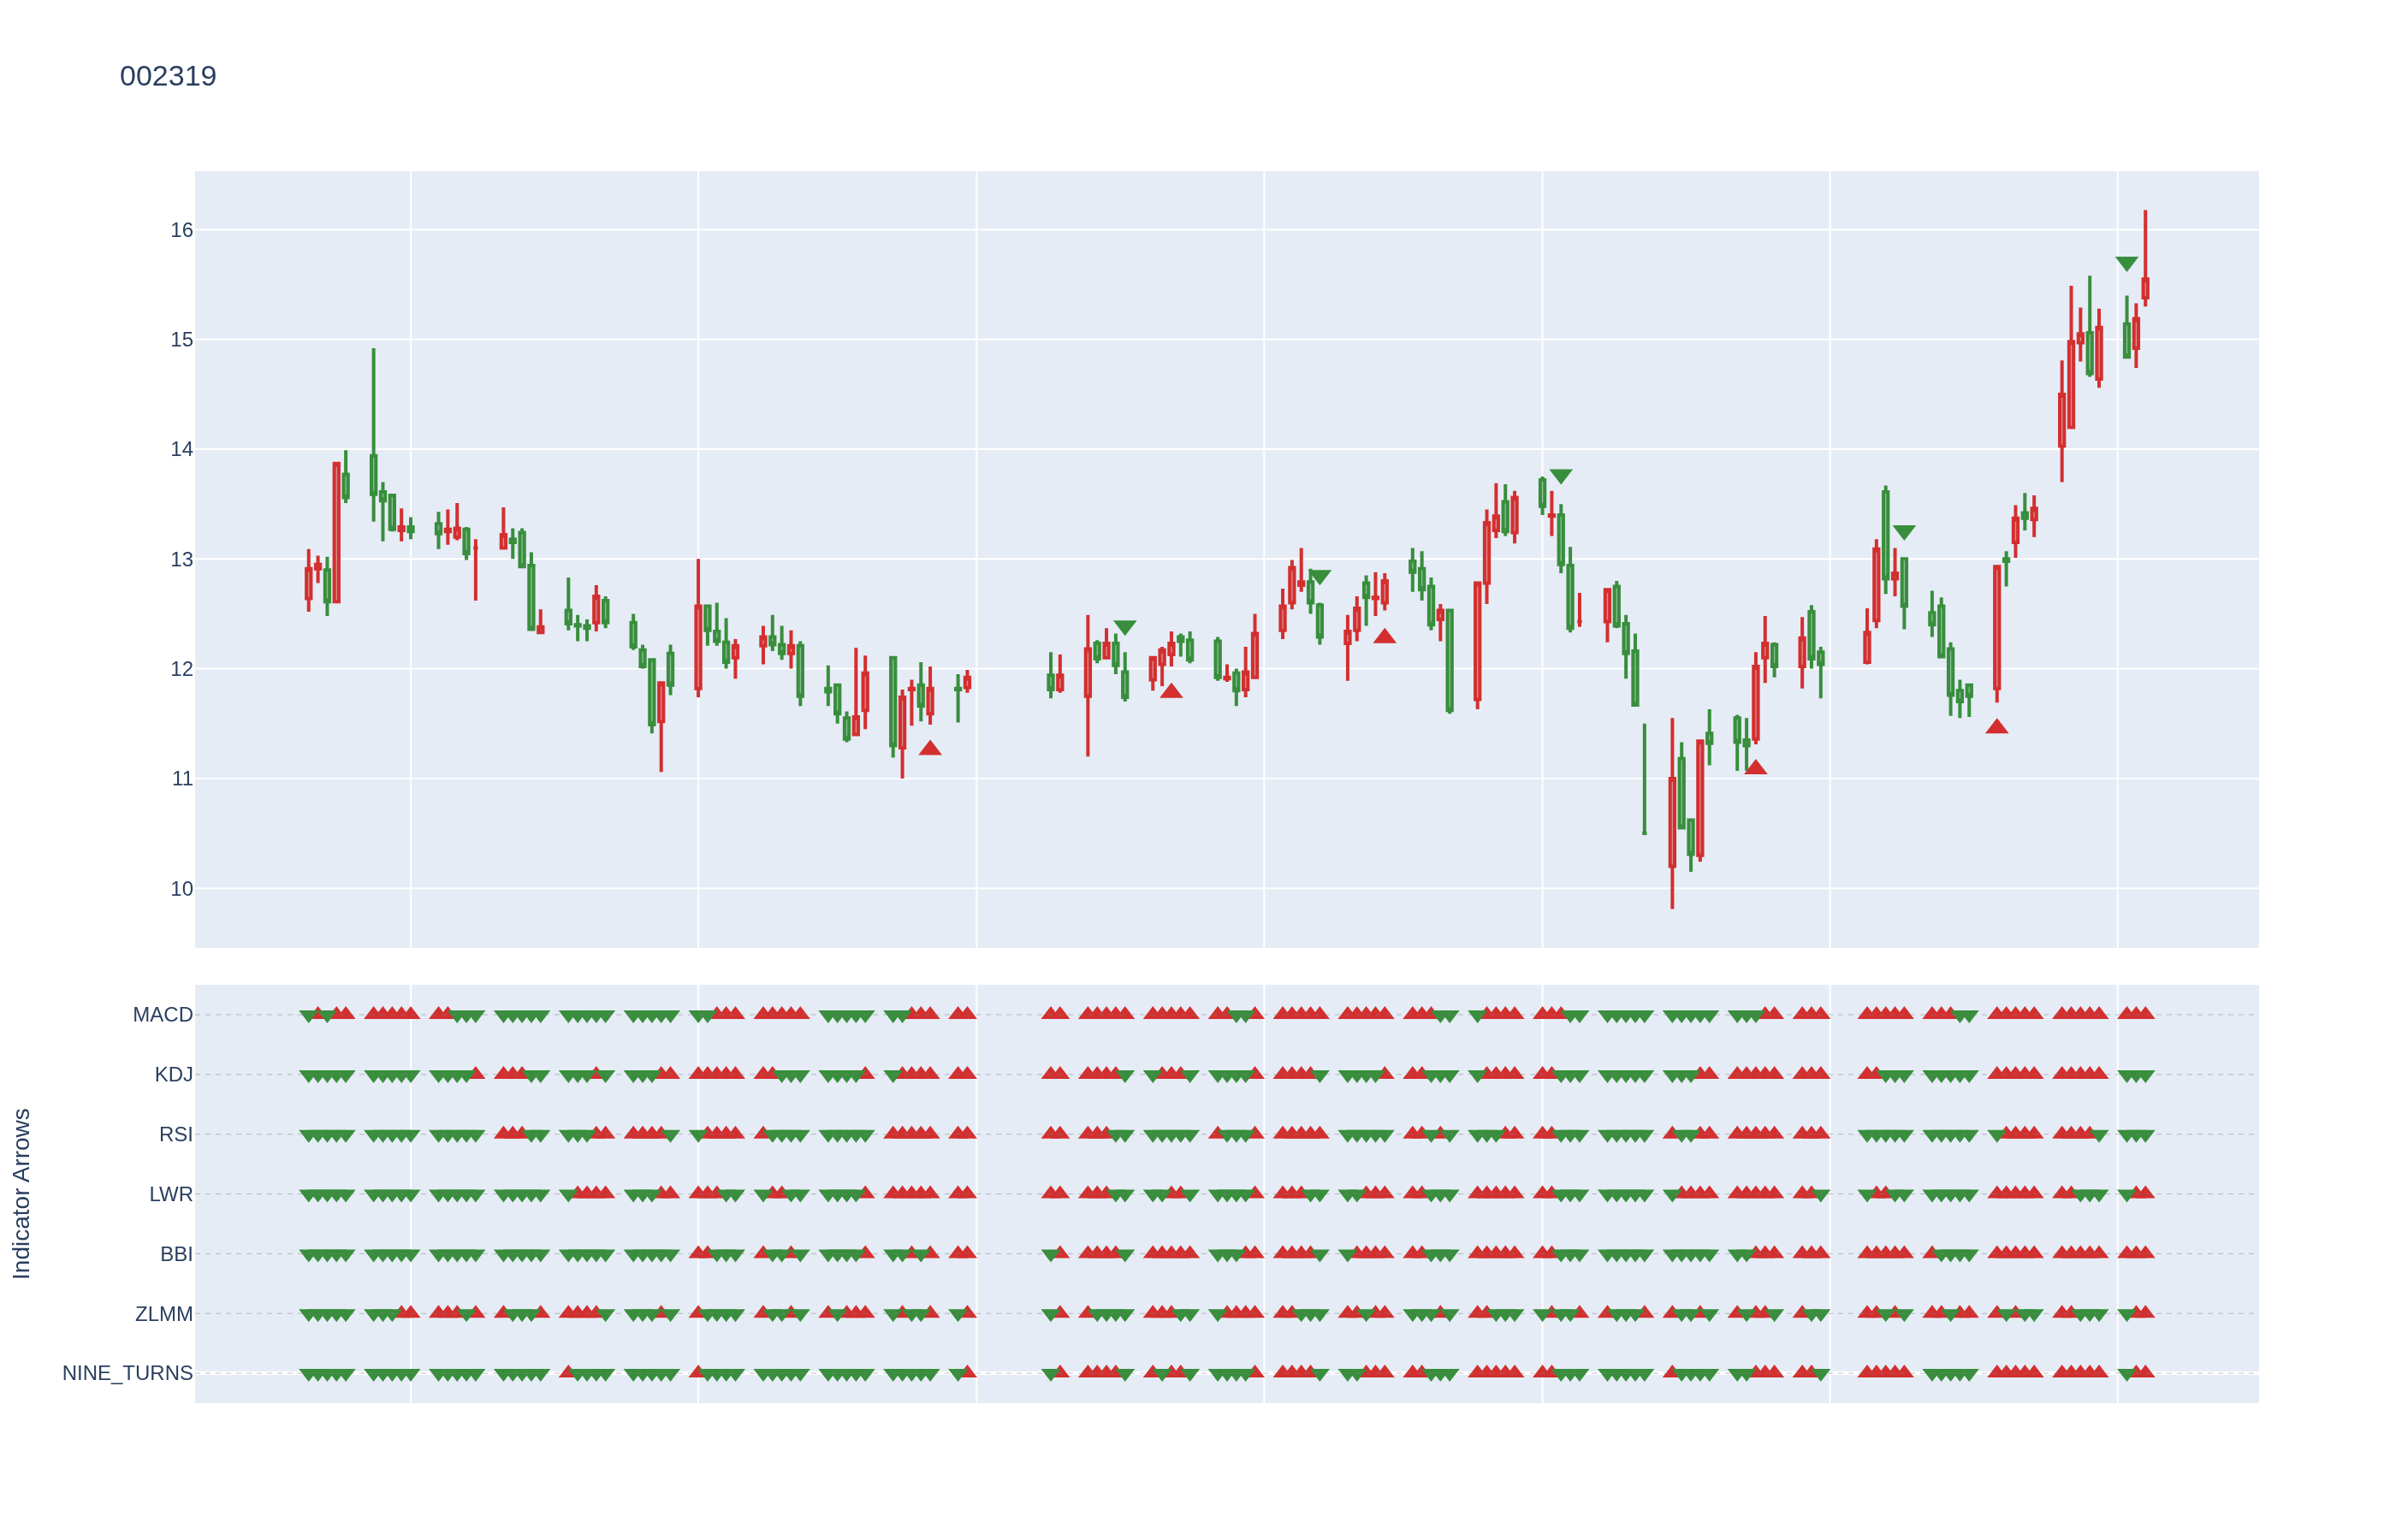The width and height of the screenshot is (2396, 1540).
Task: Click the ZLMM indicator label
Action: click(x=163, y=1314)
